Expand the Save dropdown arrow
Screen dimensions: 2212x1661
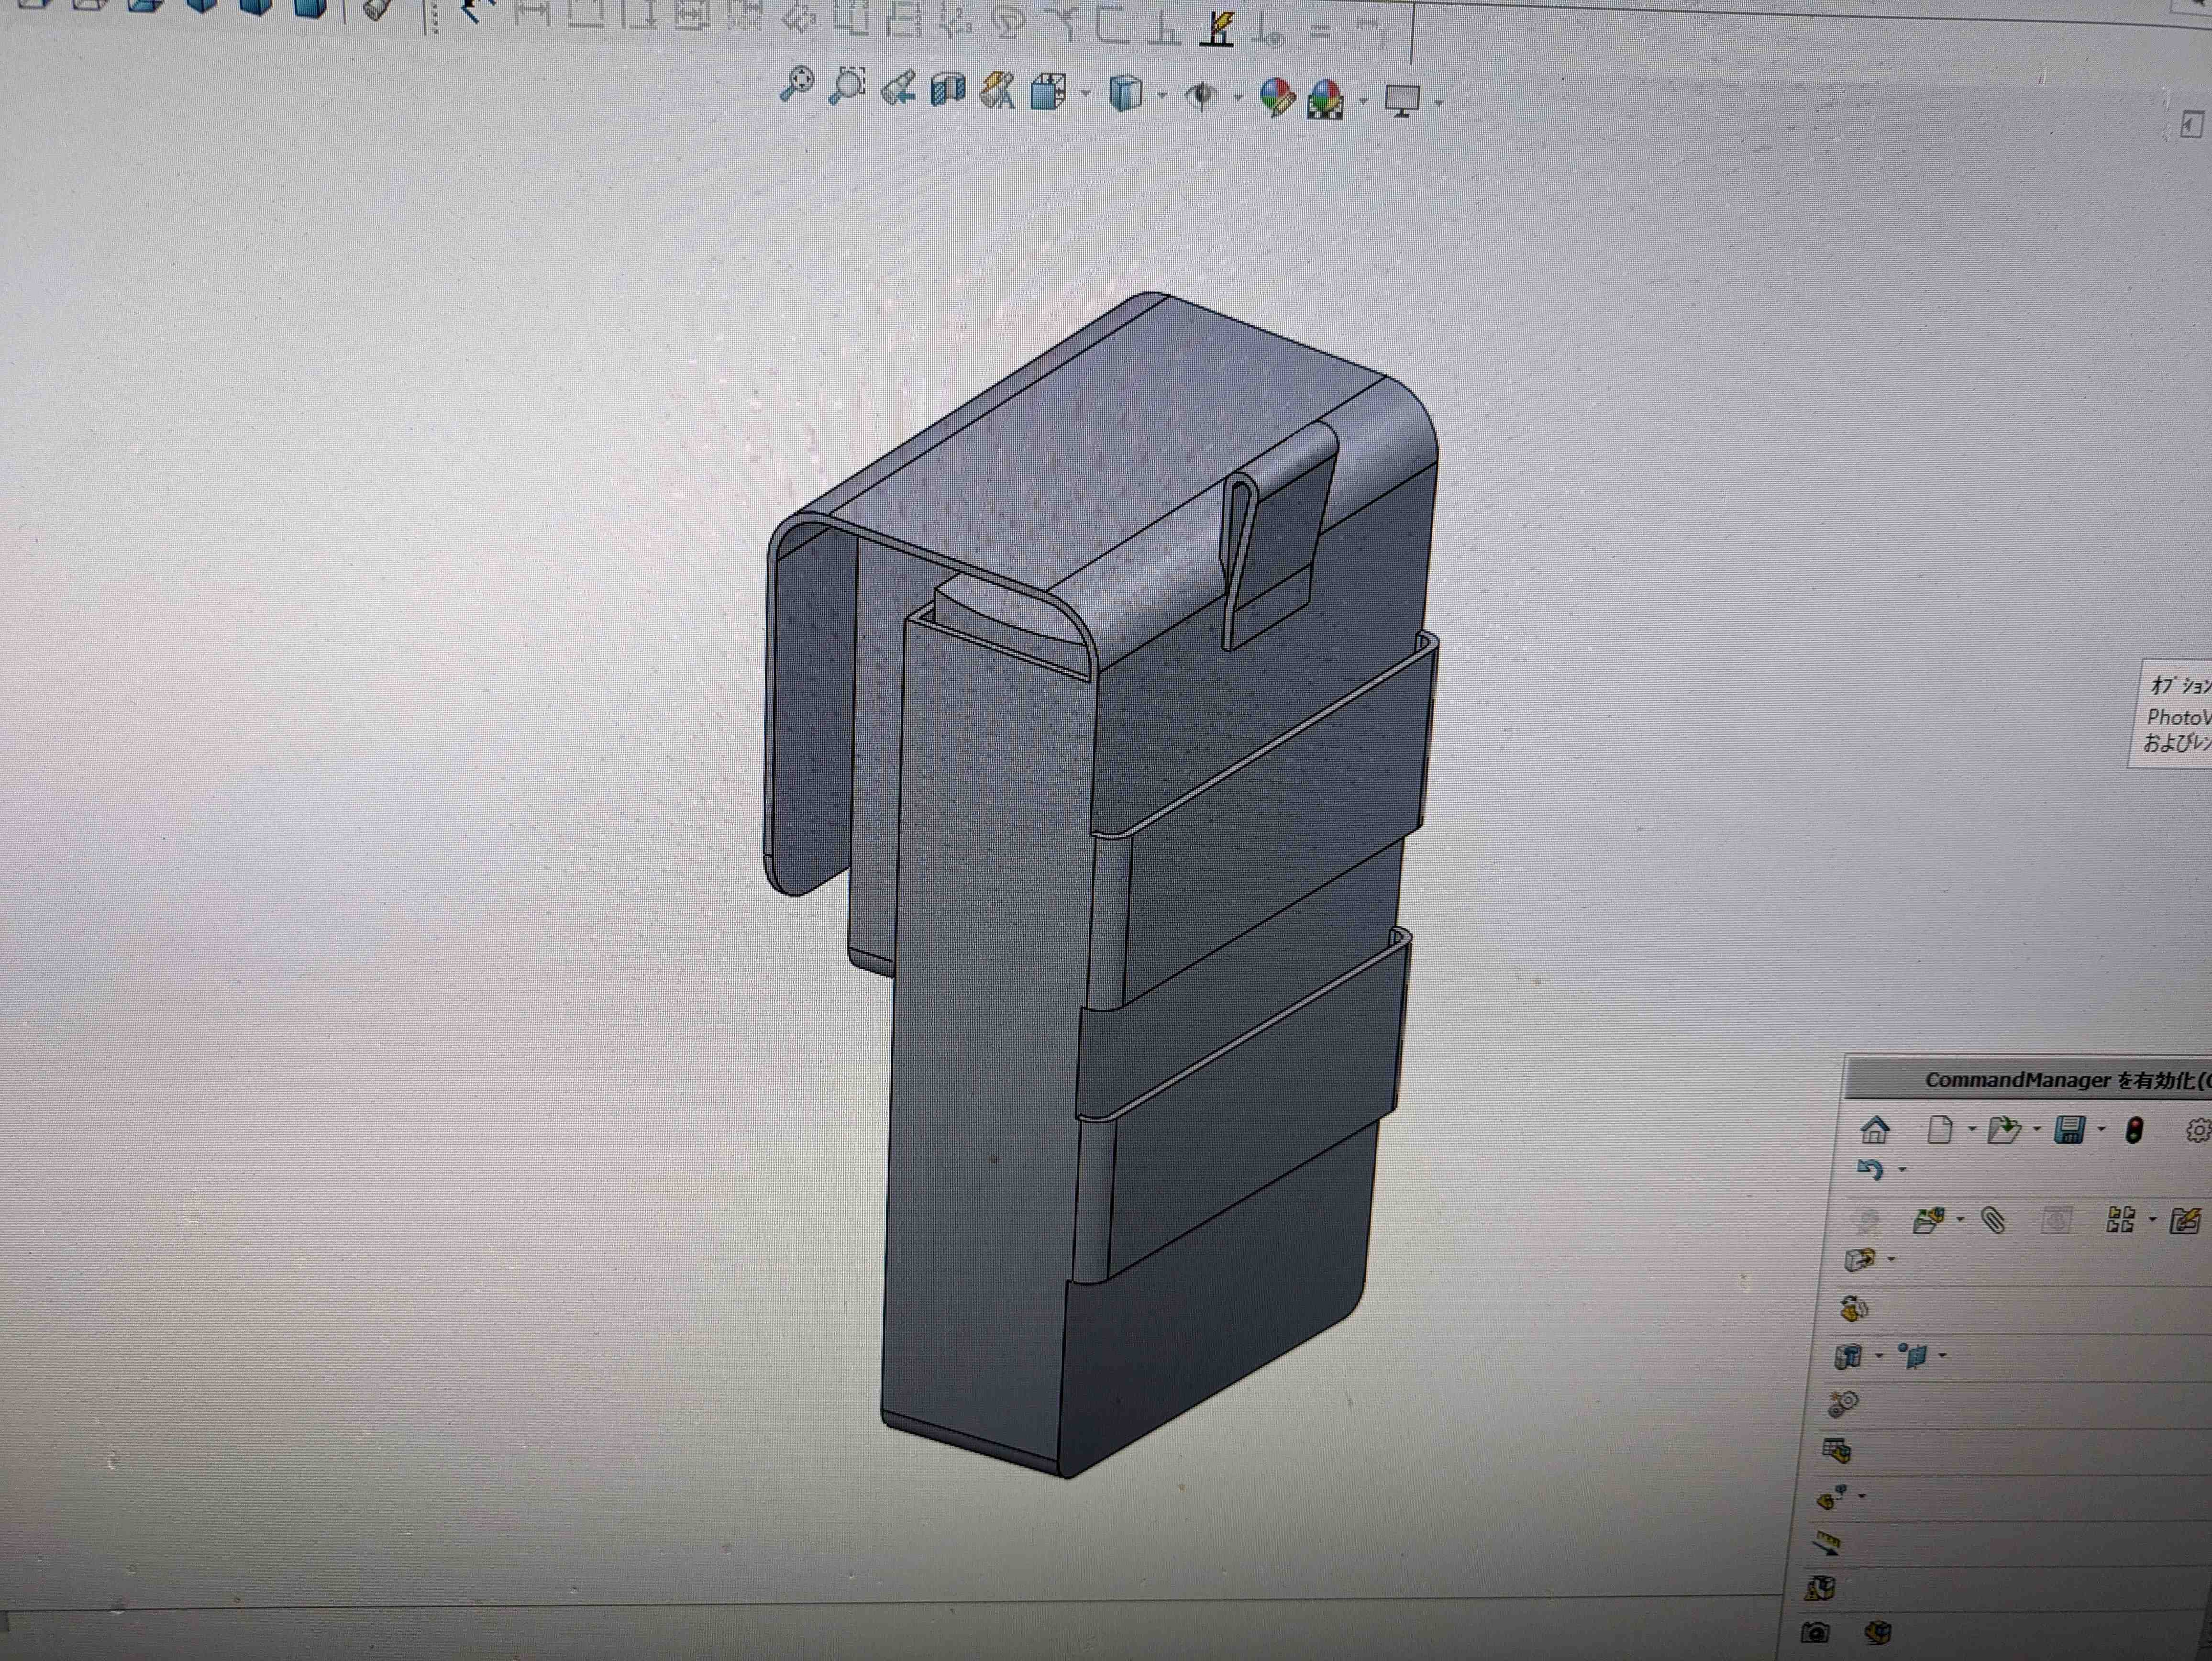2101,1130
